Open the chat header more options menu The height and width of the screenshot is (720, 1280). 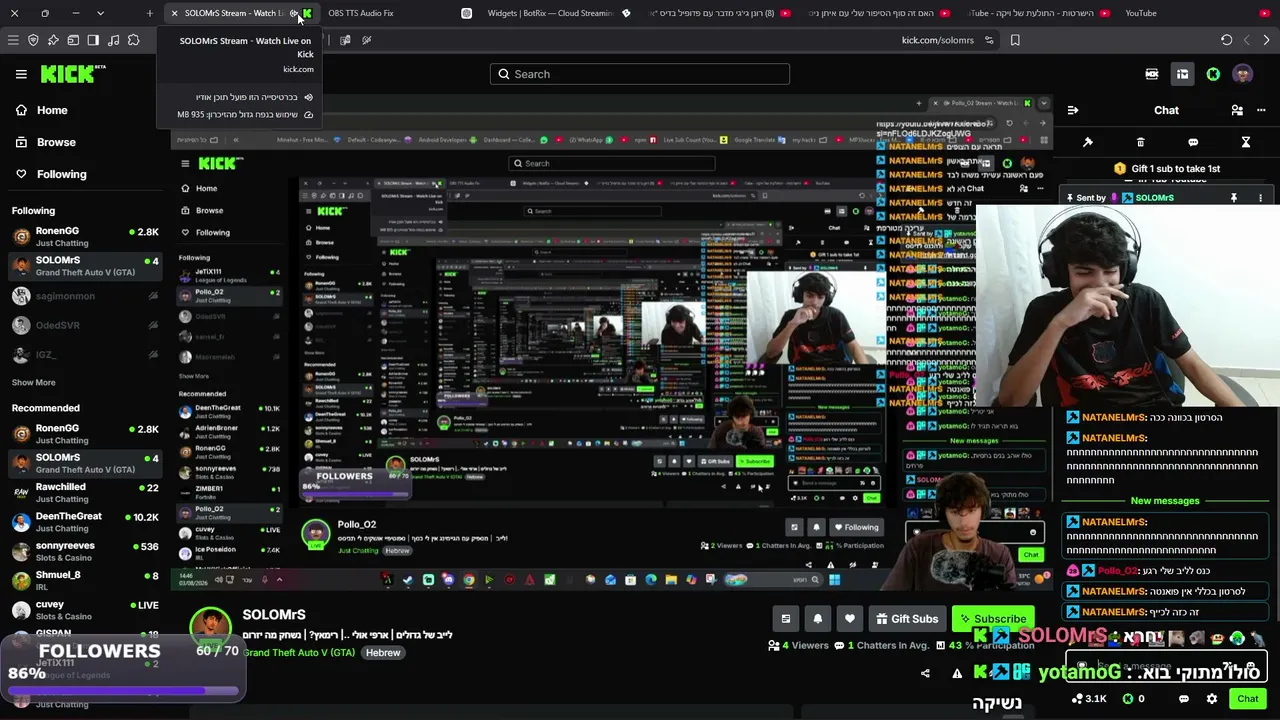(1263, 110)
